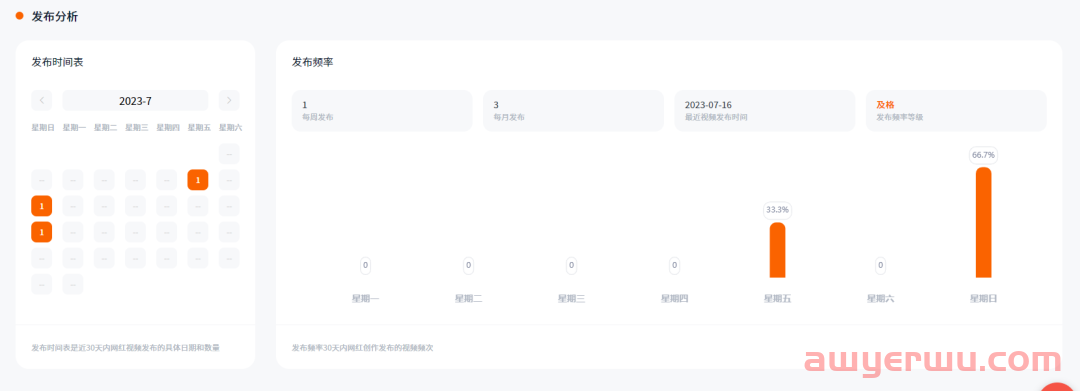Screen dimensions: 1080x391
Task: Click the 最近视频发布时间 card showing 2023-07-16
Action: tap(765, 111)
